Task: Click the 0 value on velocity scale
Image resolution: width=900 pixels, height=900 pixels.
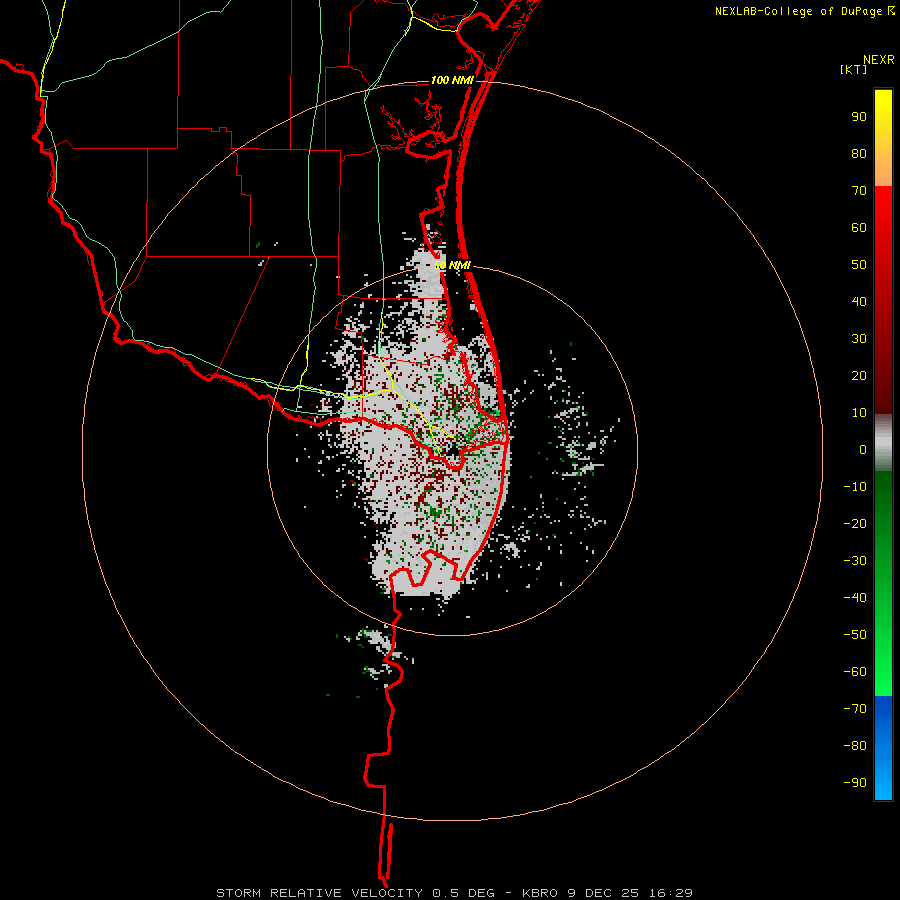Action: 863,449
